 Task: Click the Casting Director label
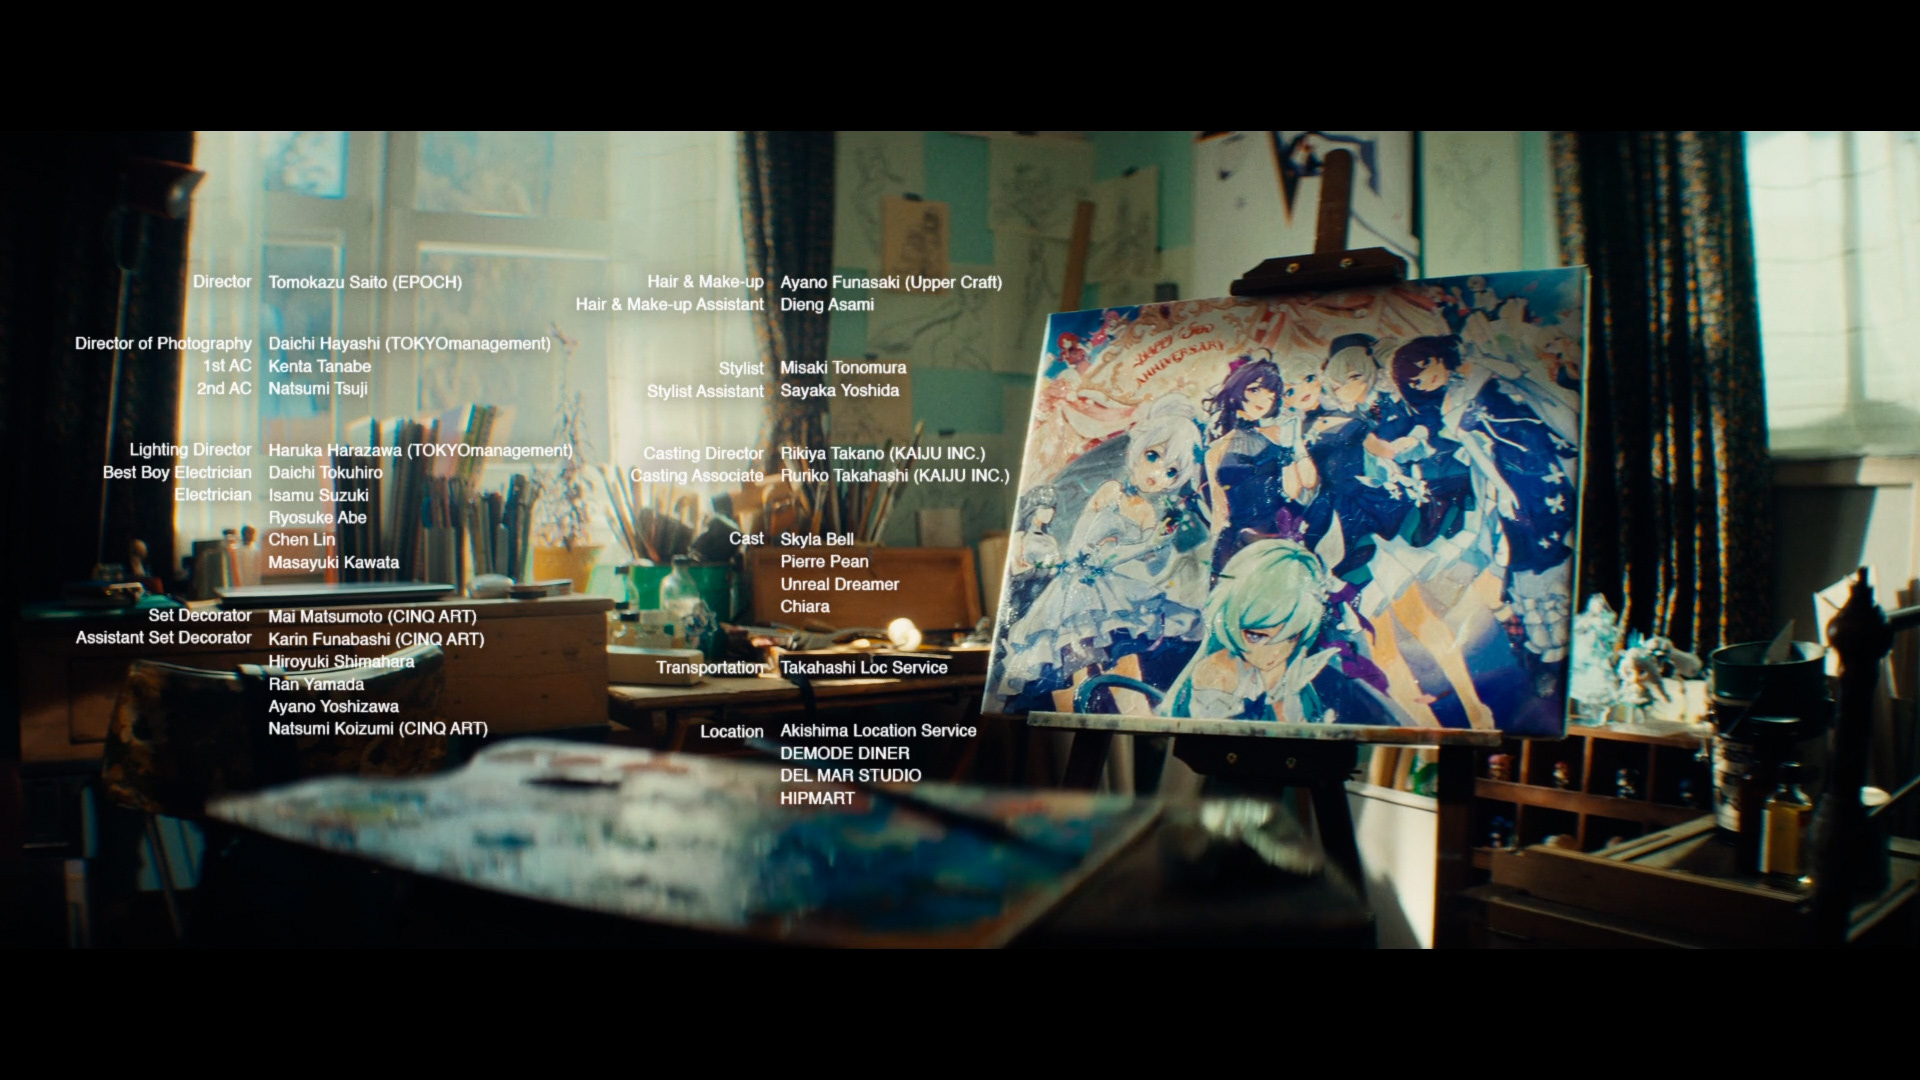(x=703, y=454)
